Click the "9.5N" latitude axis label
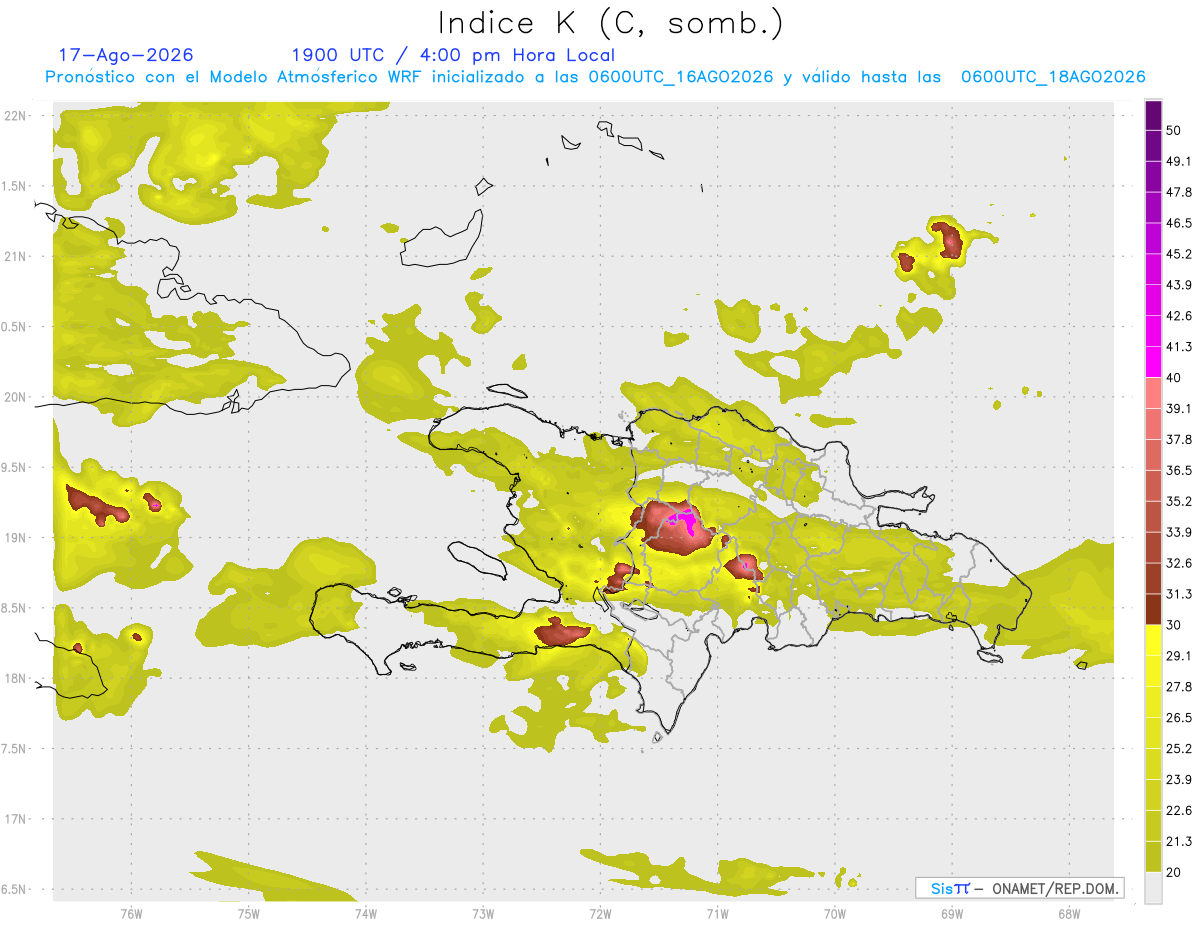1200x927 pixels. click(13, 468)
